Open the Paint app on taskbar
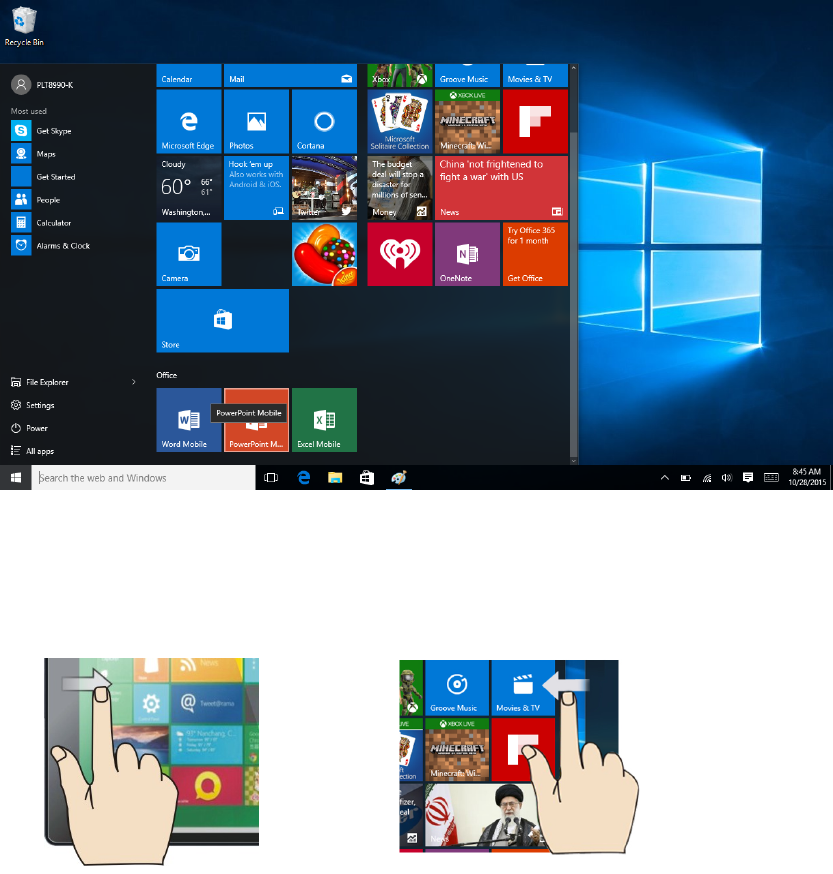The height and width of the screenshot is (874, 833). pos(399,478)
